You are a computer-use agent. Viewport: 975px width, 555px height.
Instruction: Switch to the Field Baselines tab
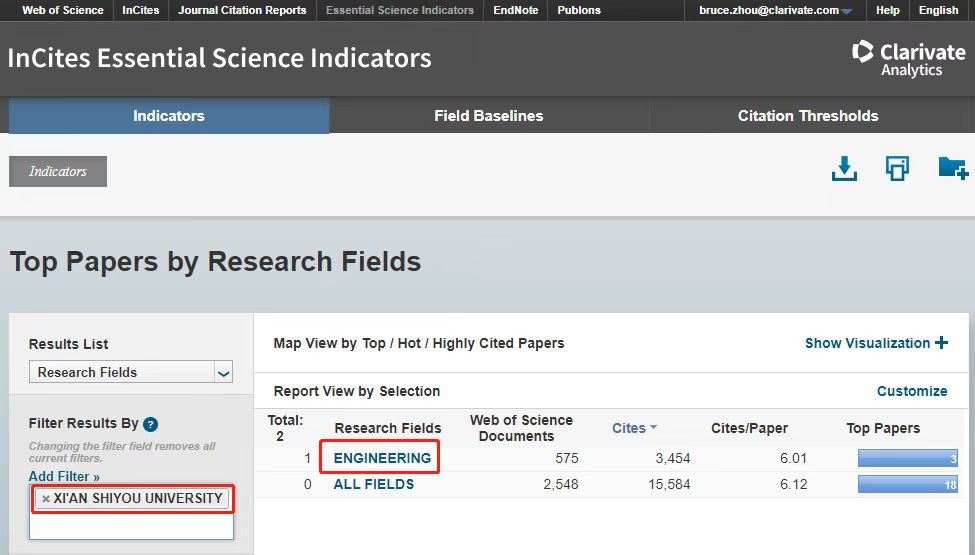coord(488,116)
